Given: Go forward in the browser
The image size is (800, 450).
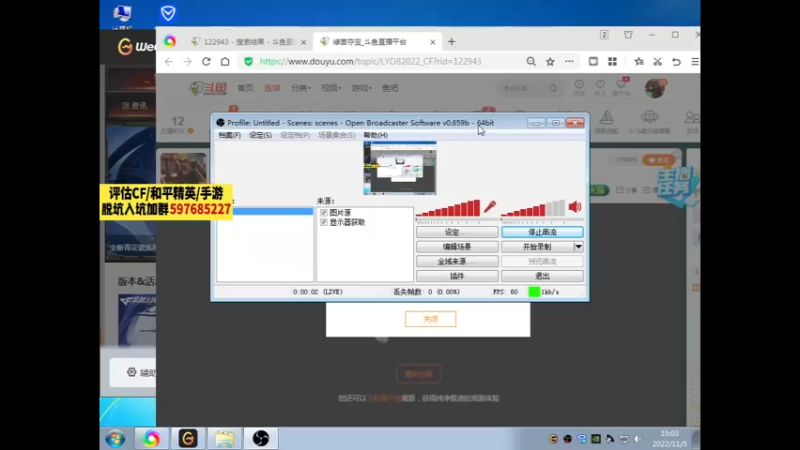Looking at the screenshot, I should pos(187,62).
